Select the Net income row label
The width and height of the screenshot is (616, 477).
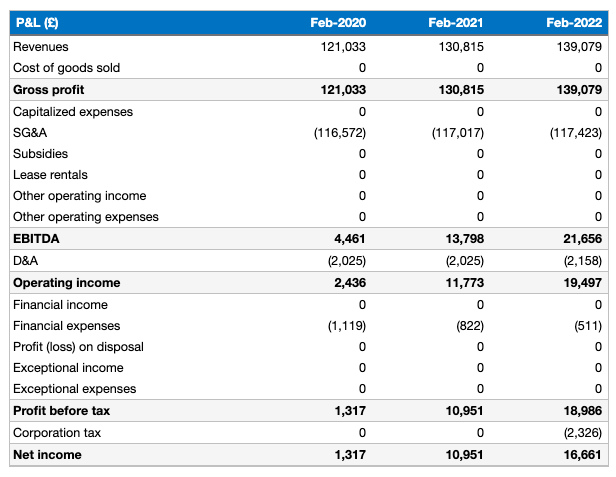47,455
